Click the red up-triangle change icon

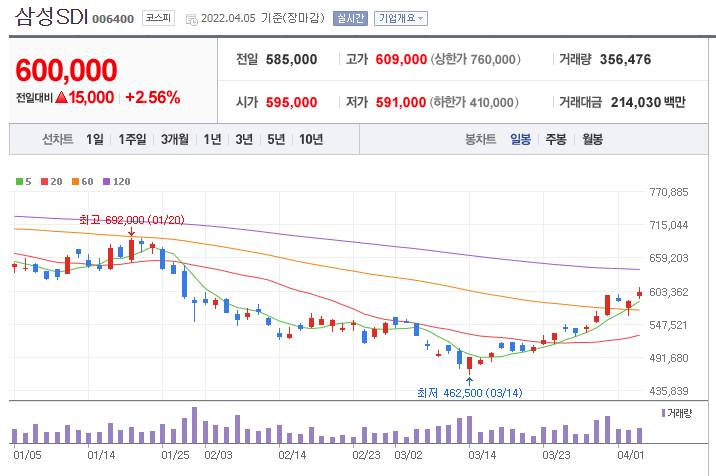click(x=61, y=97)
